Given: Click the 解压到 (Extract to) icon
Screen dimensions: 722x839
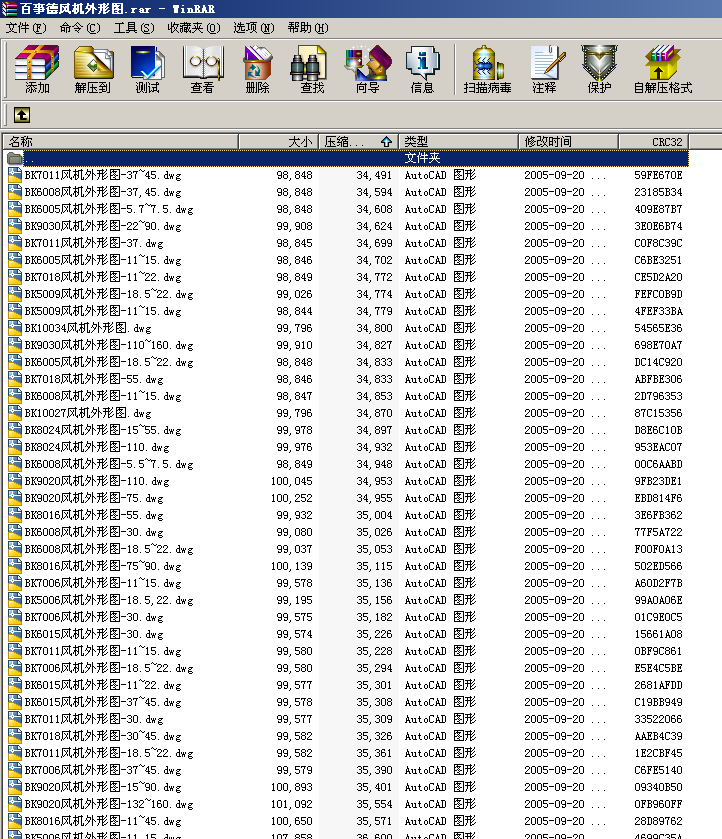Looking at the screenshot, I should pos(93,70).
